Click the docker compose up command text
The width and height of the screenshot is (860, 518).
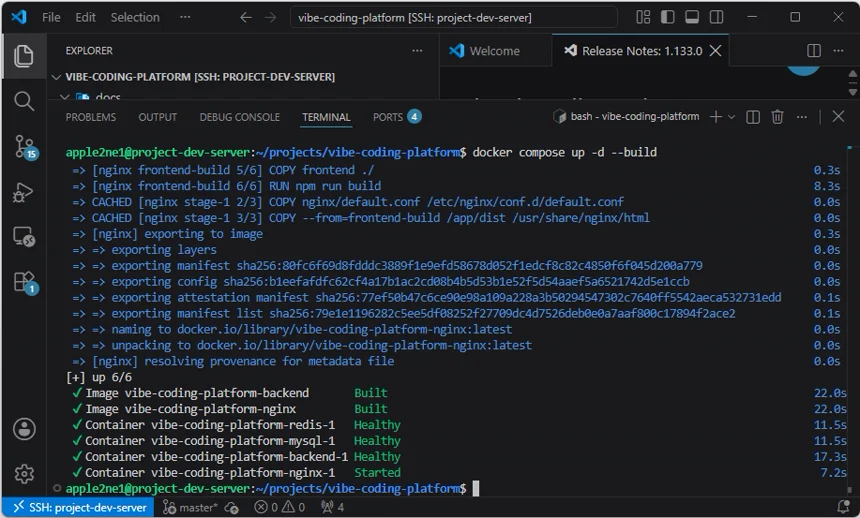(x=564, y=152)
